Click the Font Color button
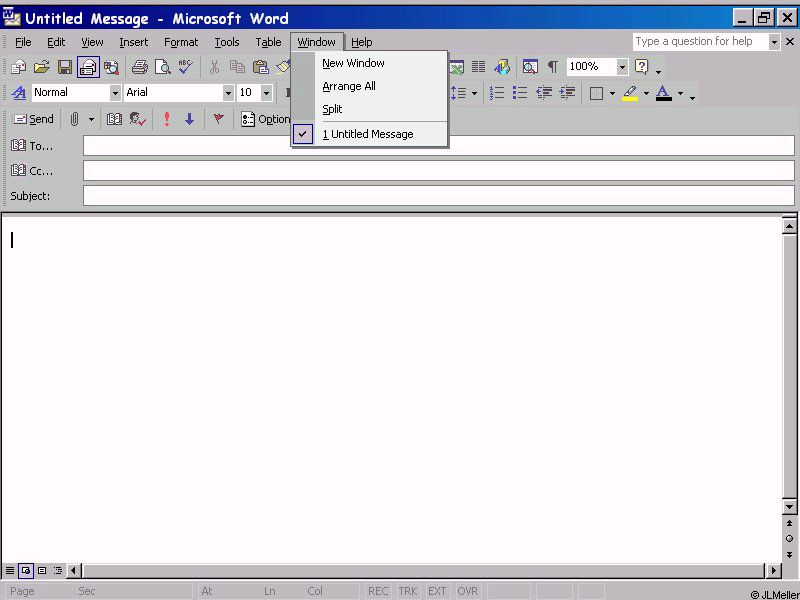This screenshot has width=800, height=600. [x=663, y=93]
